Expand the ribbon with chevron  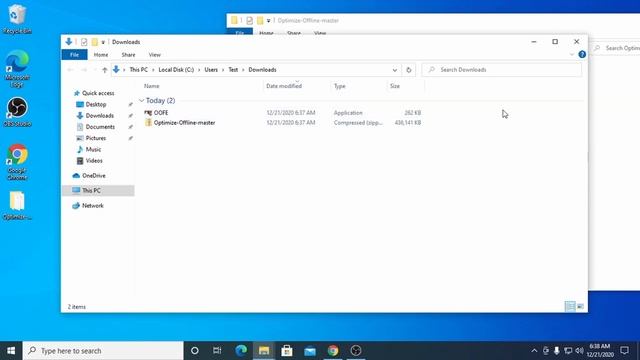point(572,54)
